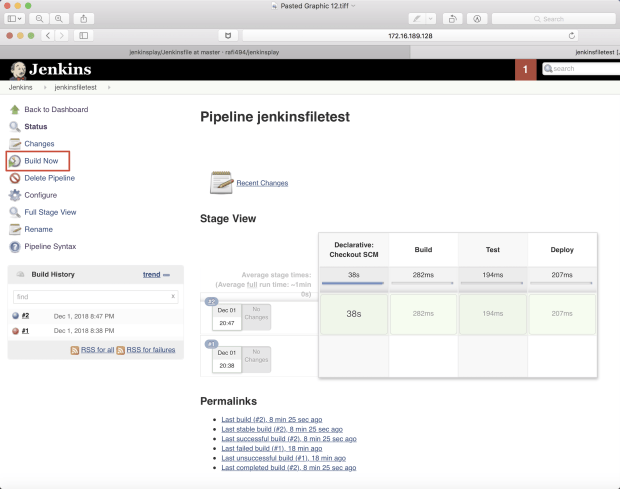Switch to the jenkinsfiletest browser tab
Screen dimensions: 620x489
(515, 52)
